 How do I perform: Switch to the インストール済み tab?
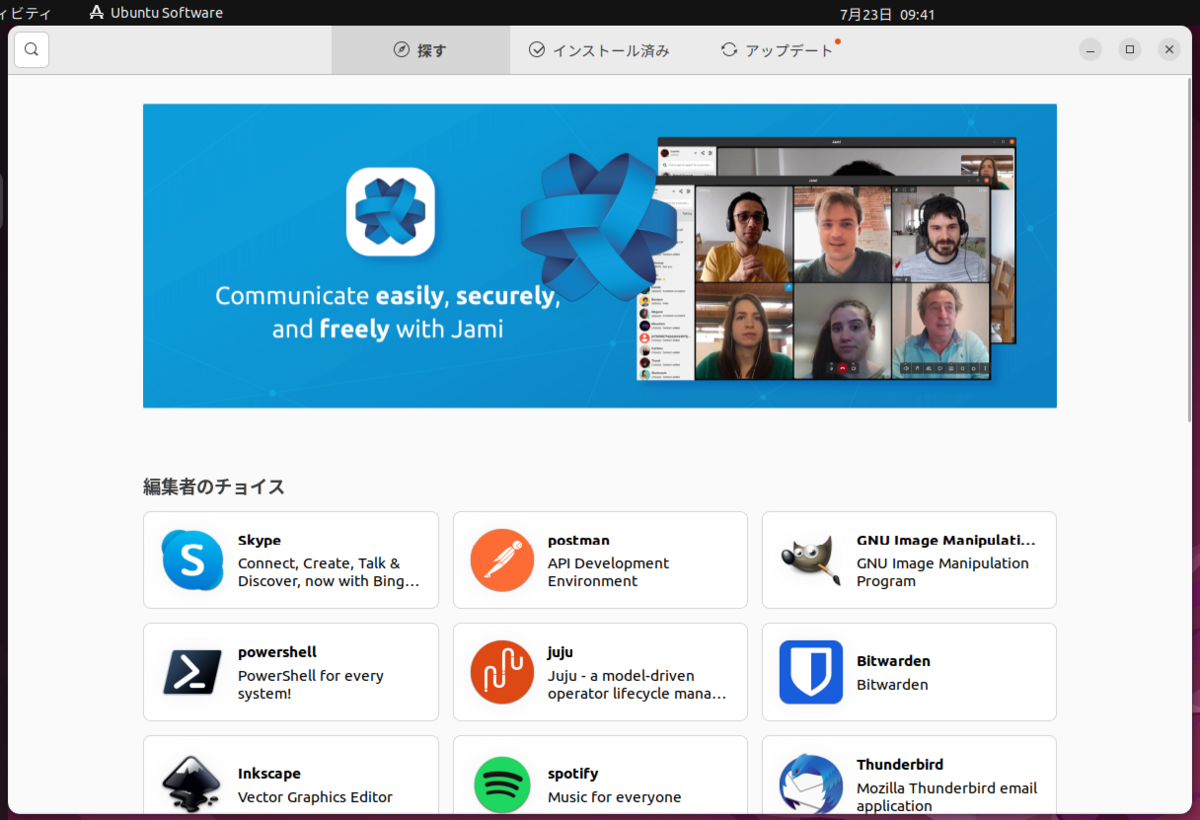(599, 50)
